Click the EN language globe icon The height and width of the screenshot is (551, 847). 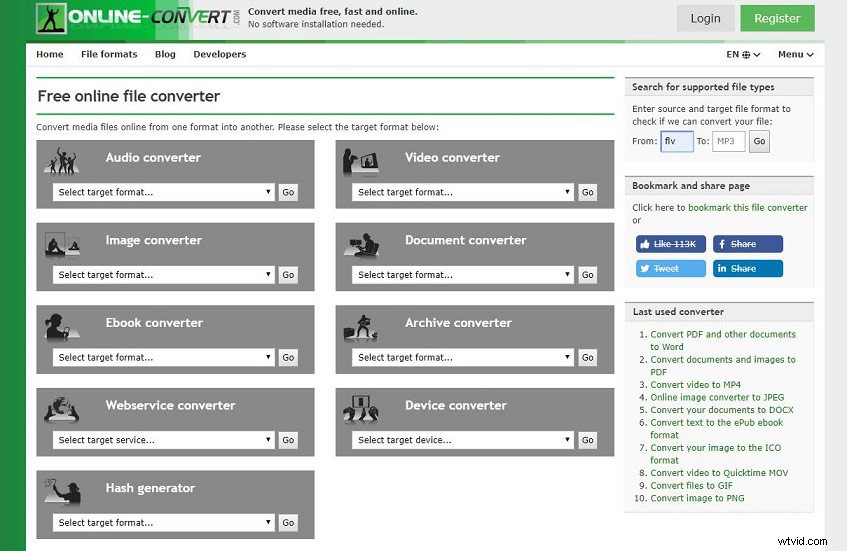pyautogui.click(x=746, y=55)
